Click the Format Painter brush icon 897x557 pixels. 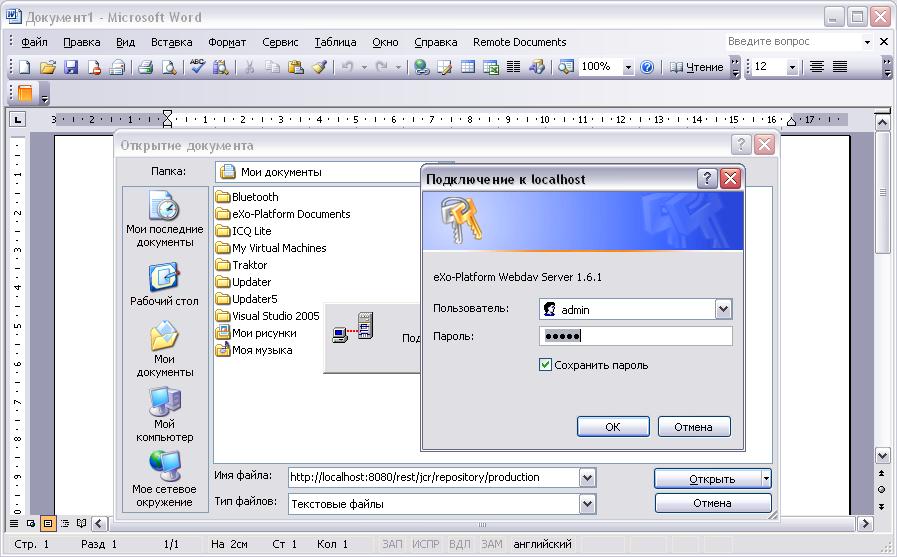(319, 67)
